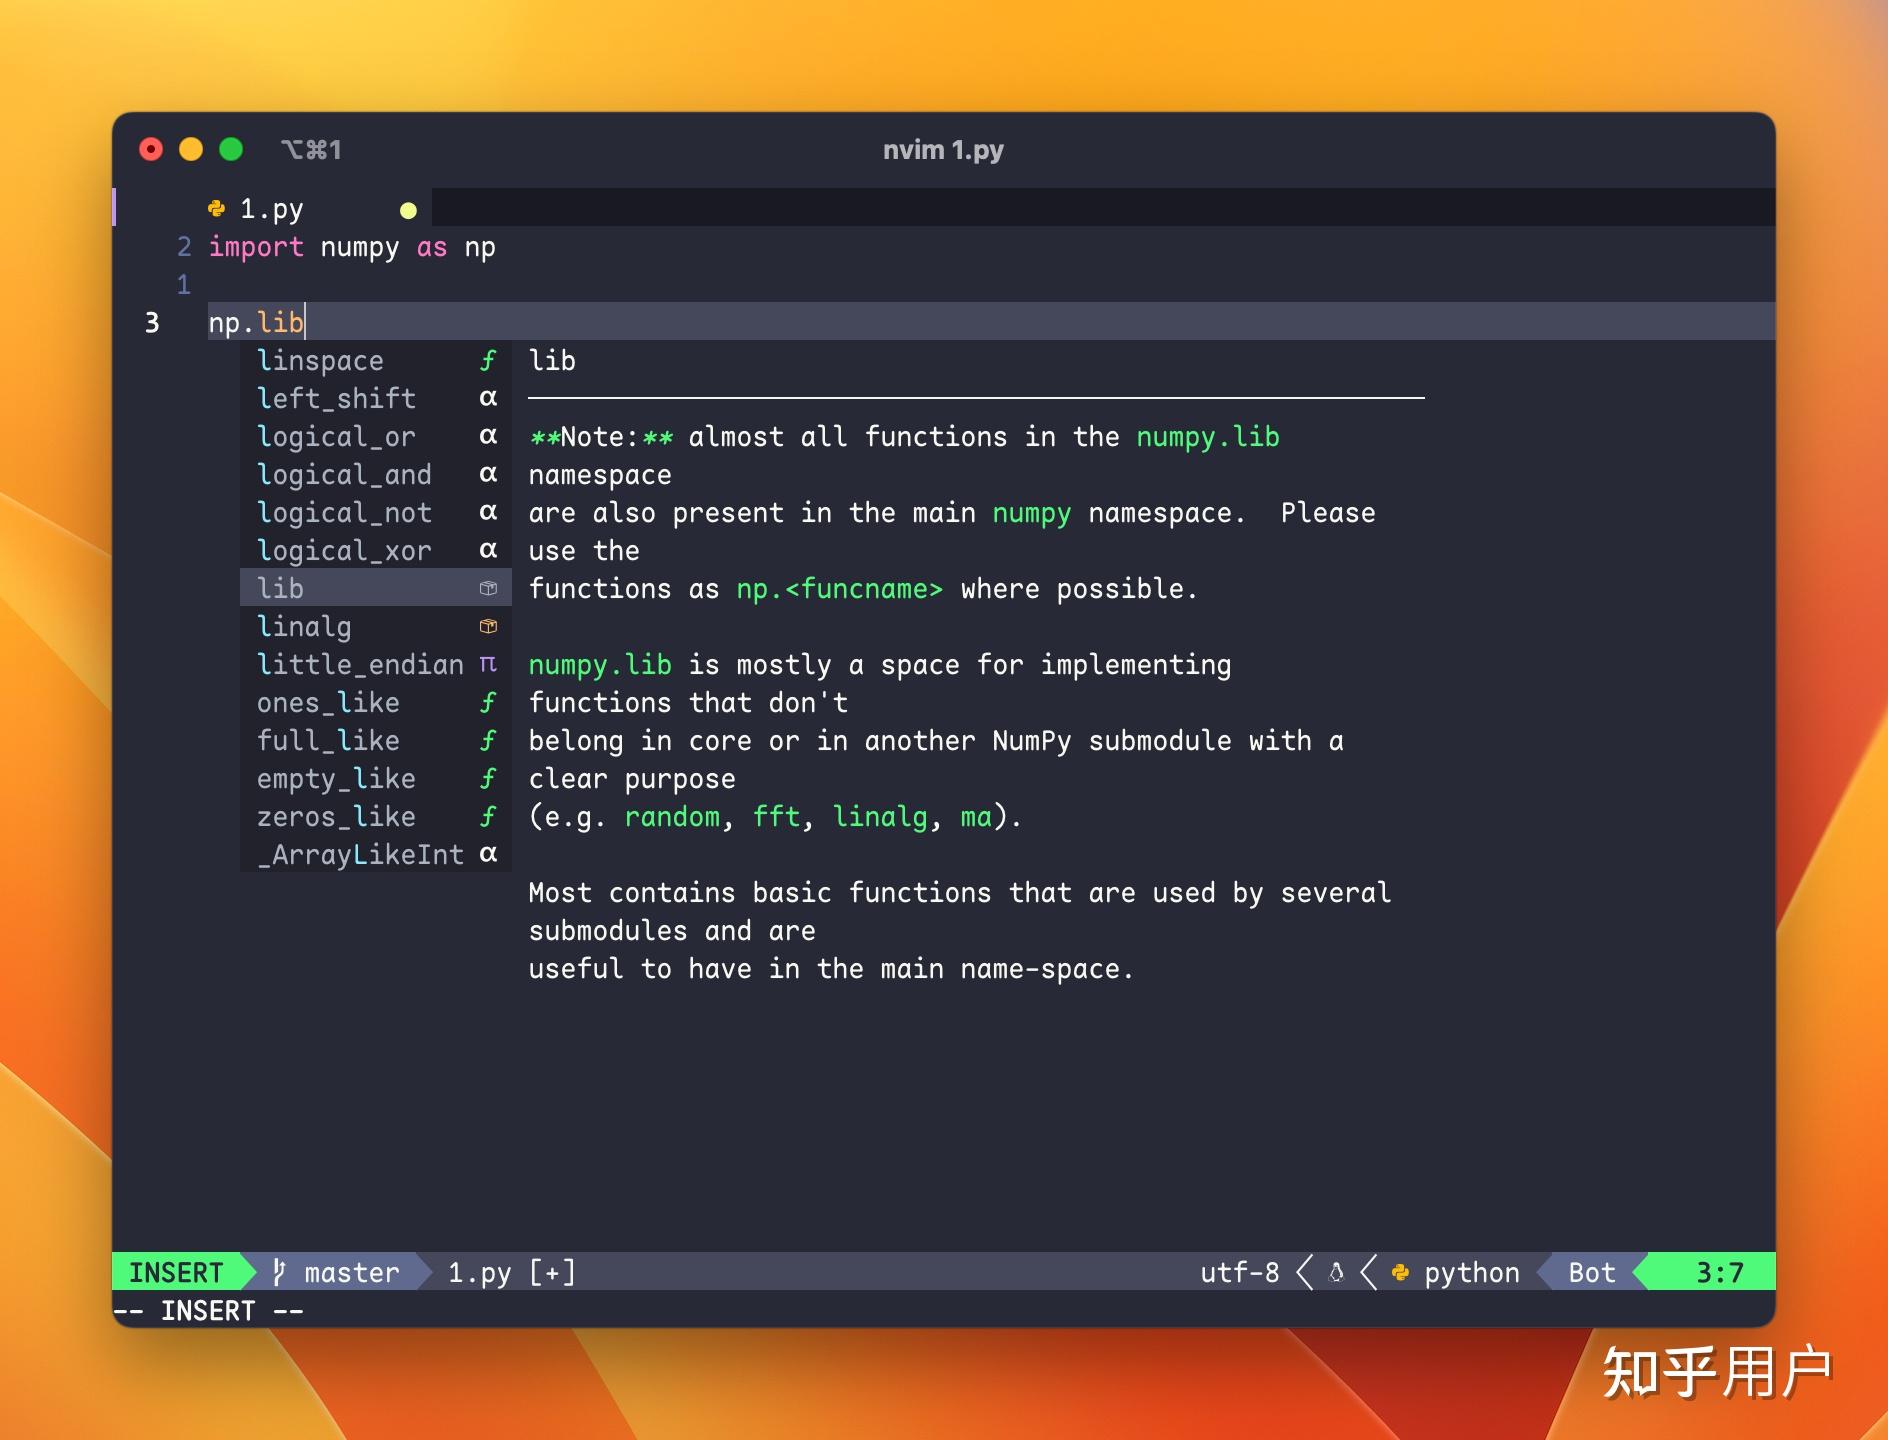1888x1440 pixels.
Task: Click the 3:7 cursor position display
Action: pos(1718,1272)
